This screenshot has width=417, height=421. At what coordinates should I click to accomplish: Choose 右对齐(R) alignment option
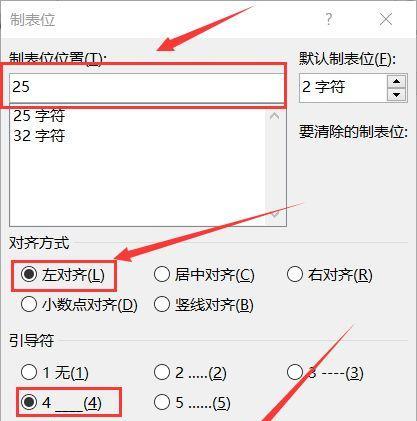[x=329, y=275]
